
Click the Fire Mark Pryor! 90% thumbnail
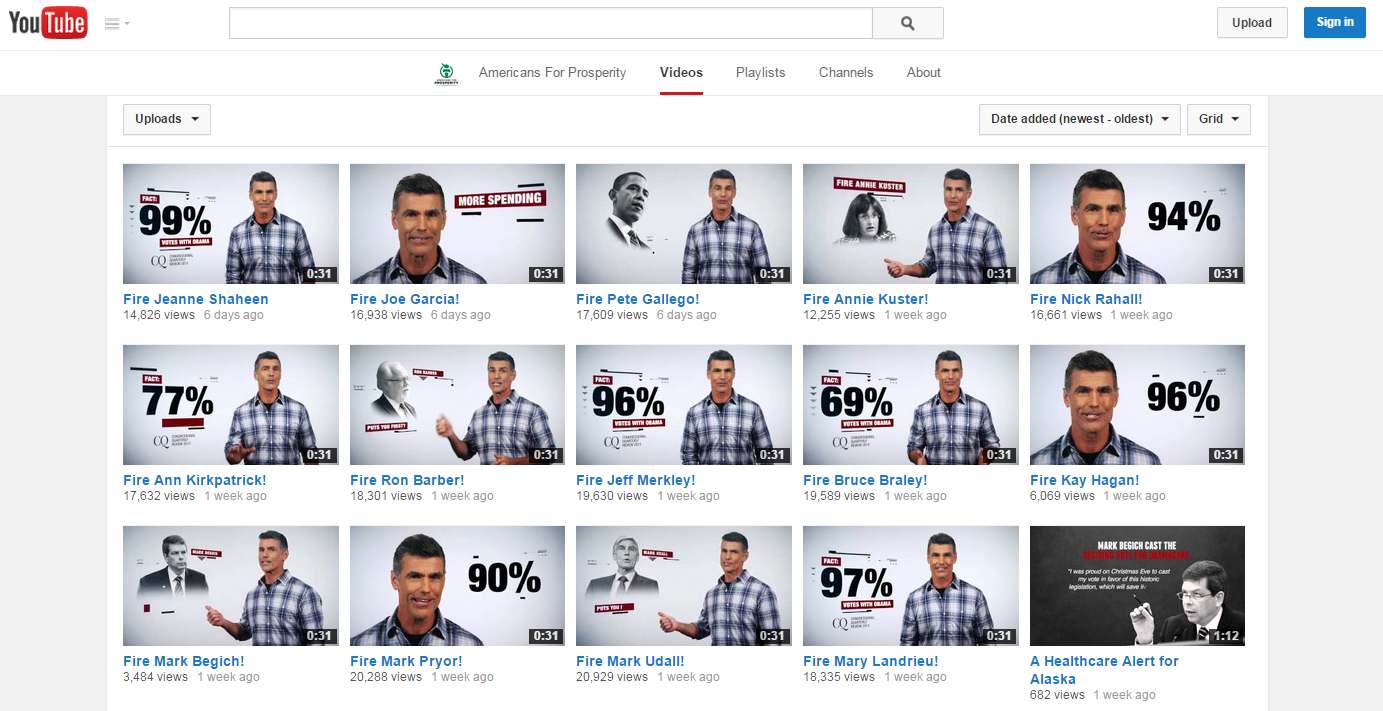click(x=457, y=586)
